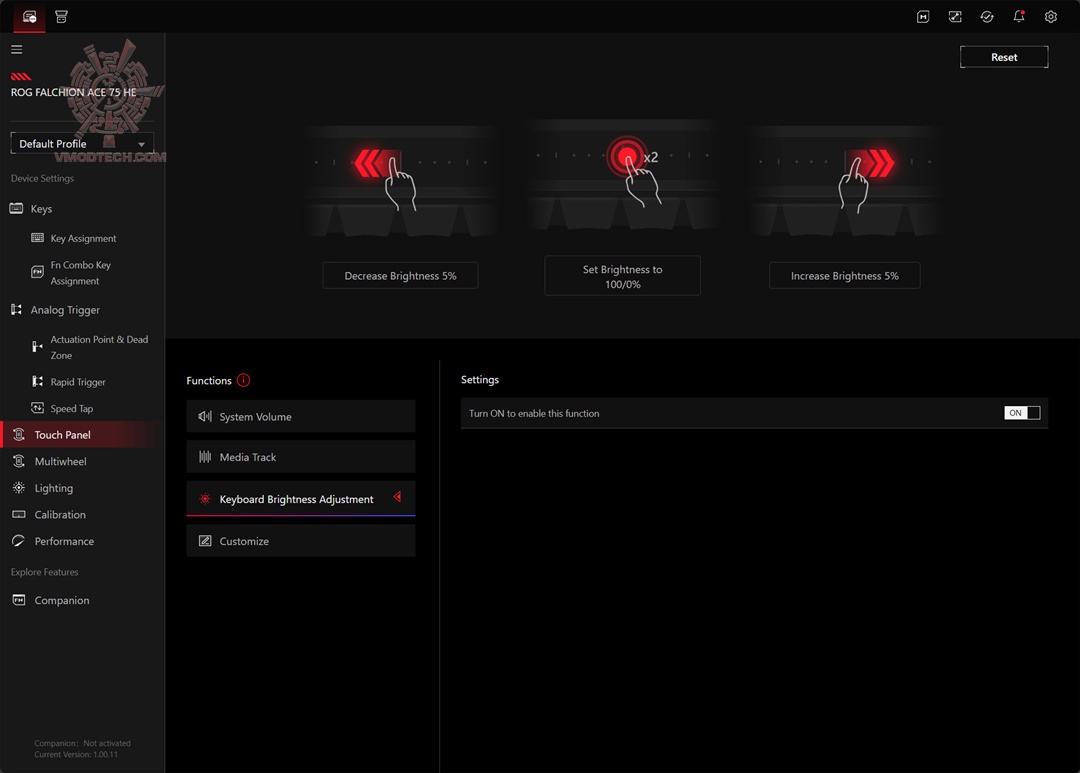Screen dimensions: 1080x773
Task: Open Actuation Point & Dead Zone
Action: click(x=98, y=347)
